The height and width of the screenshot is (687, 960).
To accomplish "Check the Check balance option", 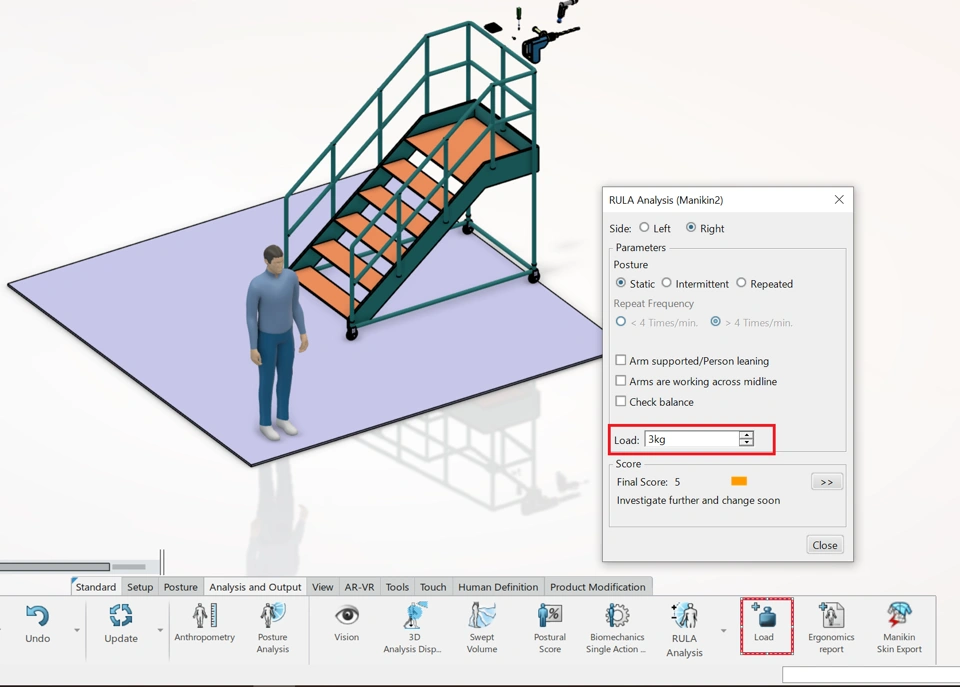I will pos(621,401).
